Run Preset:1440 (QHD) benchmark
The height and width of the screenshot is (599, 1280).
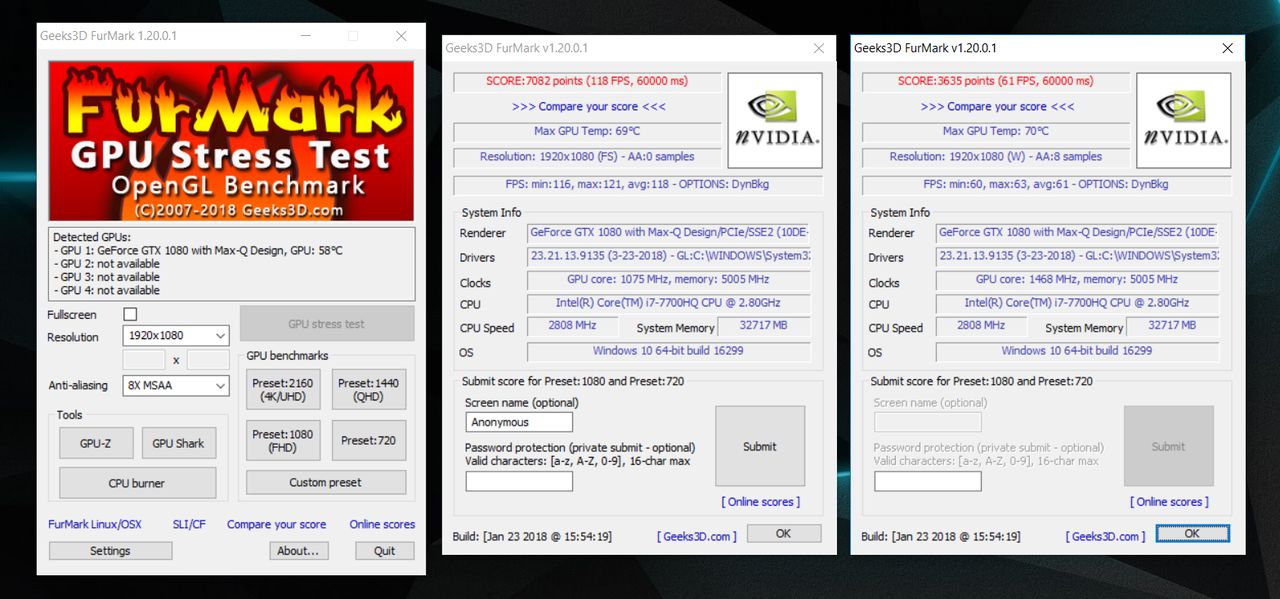tap(369, 389)
